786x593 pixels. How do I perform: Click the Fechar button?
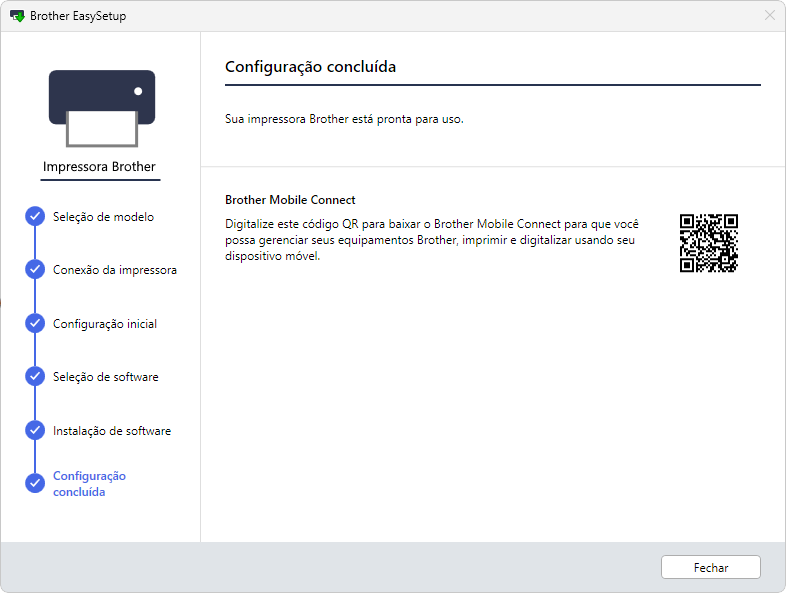[710, 567]
